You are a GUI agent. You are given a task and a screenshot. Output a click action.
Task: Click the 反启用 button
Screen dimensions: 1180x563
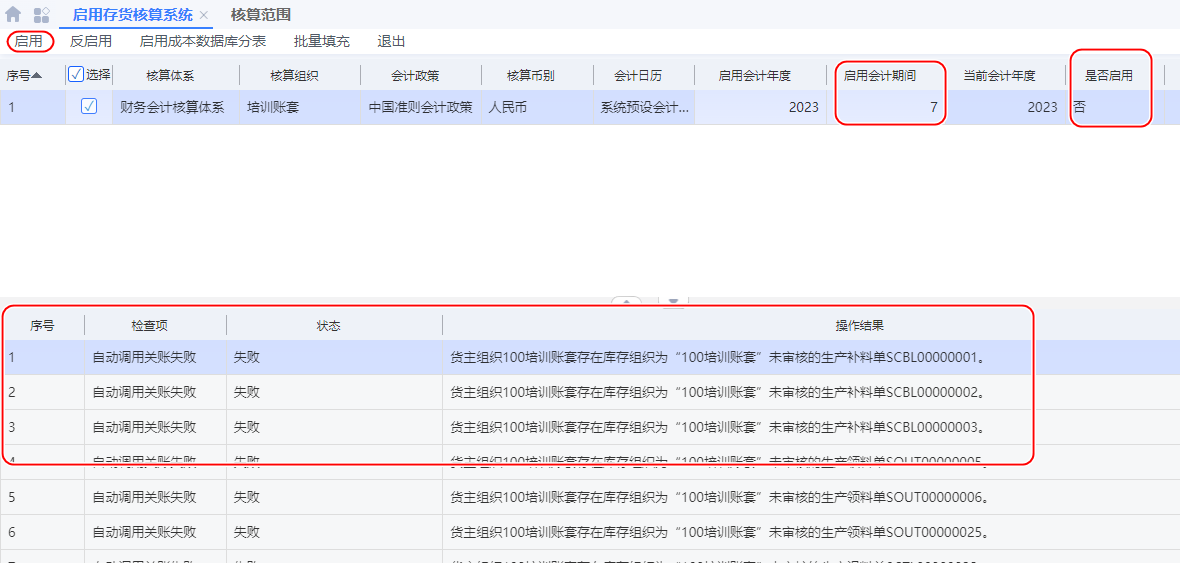(x=91, y=41)
